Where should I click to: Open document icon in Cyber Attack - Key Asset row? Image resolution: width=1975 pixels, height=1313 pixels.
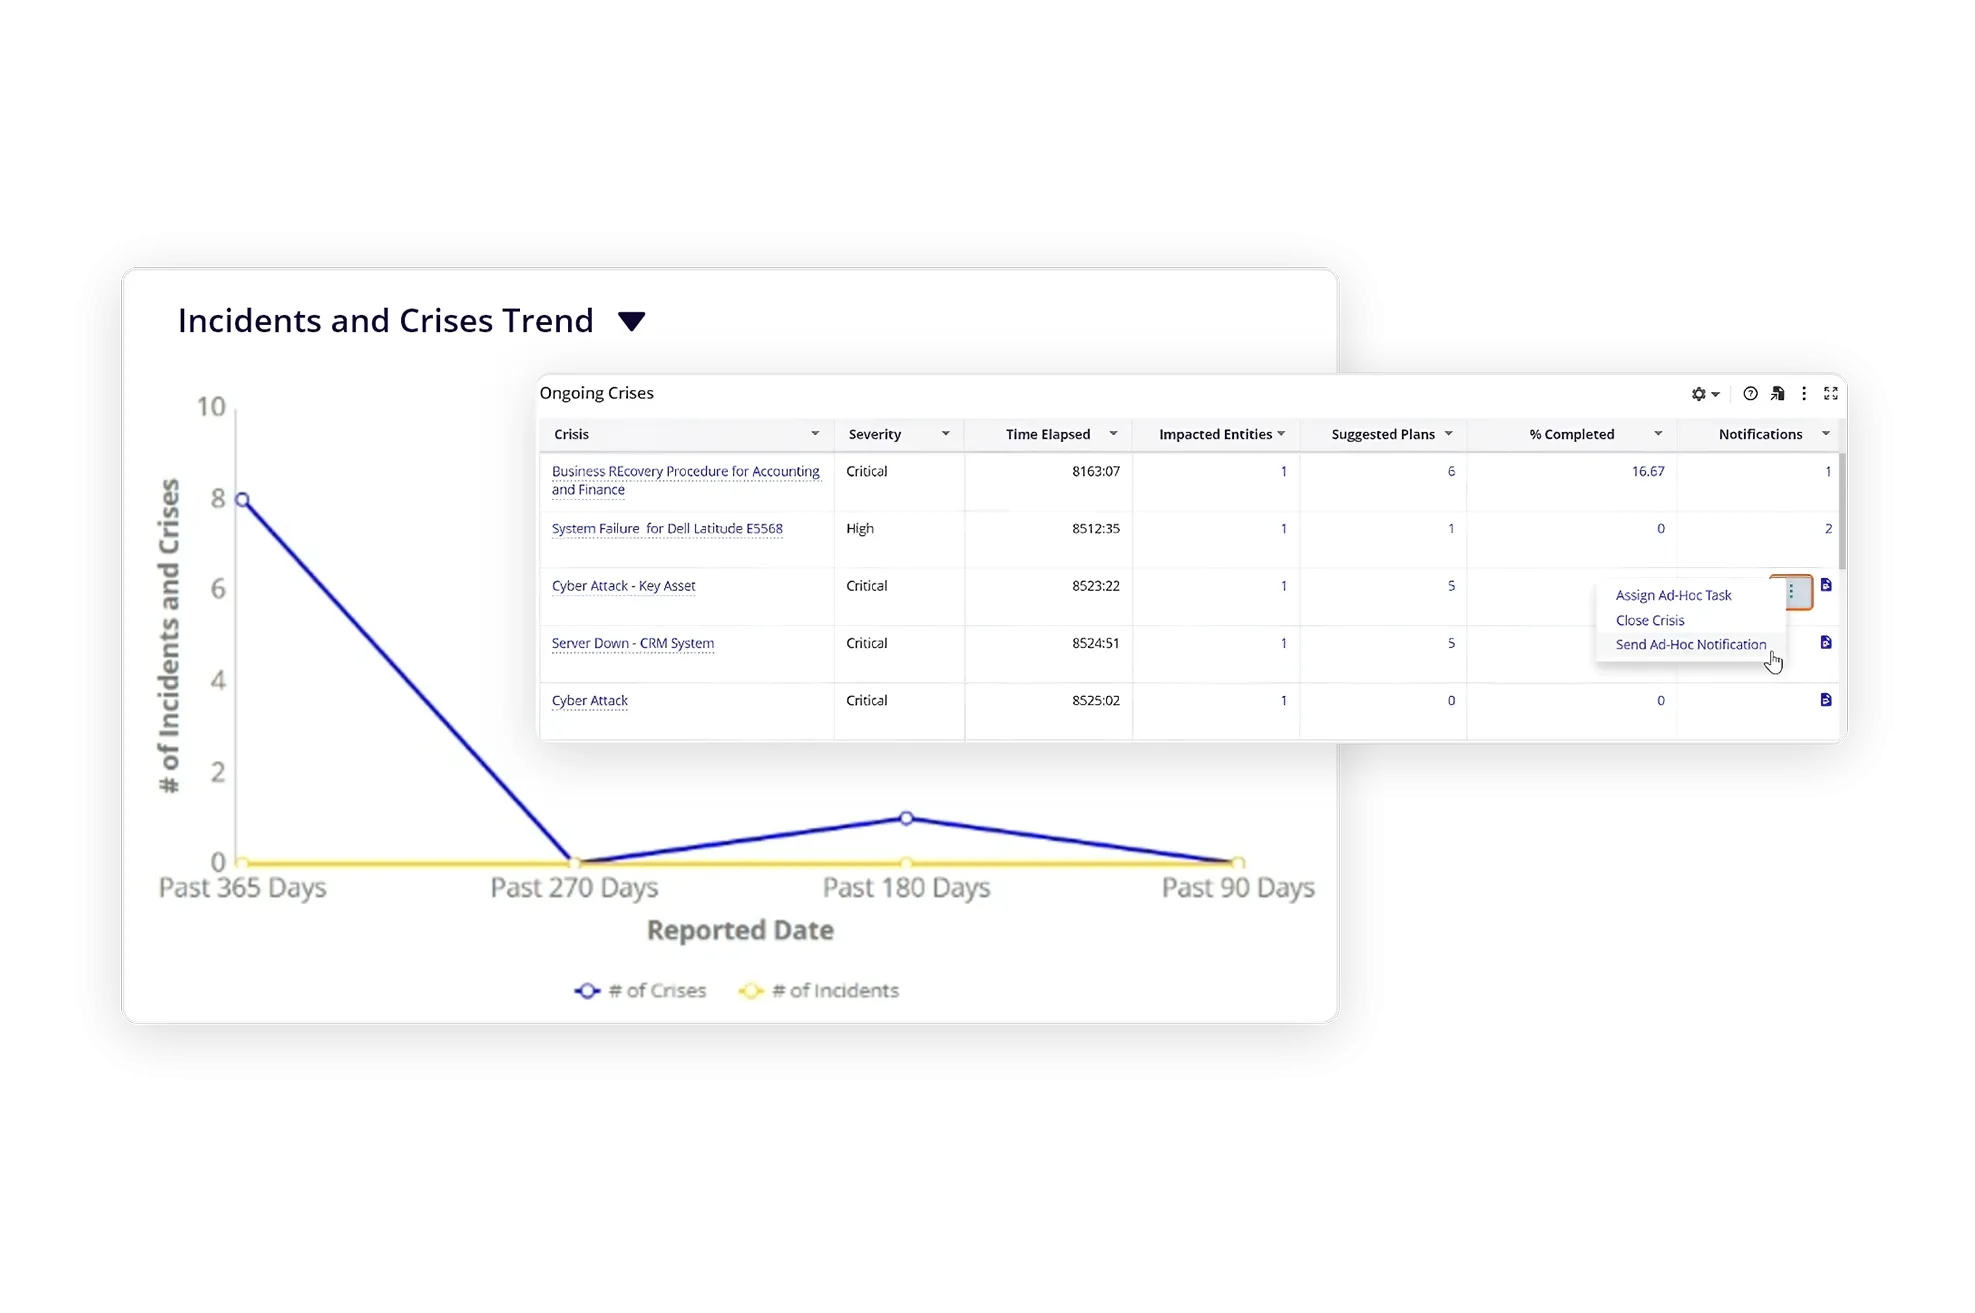pyautogui.click(x=1826, y=585)
